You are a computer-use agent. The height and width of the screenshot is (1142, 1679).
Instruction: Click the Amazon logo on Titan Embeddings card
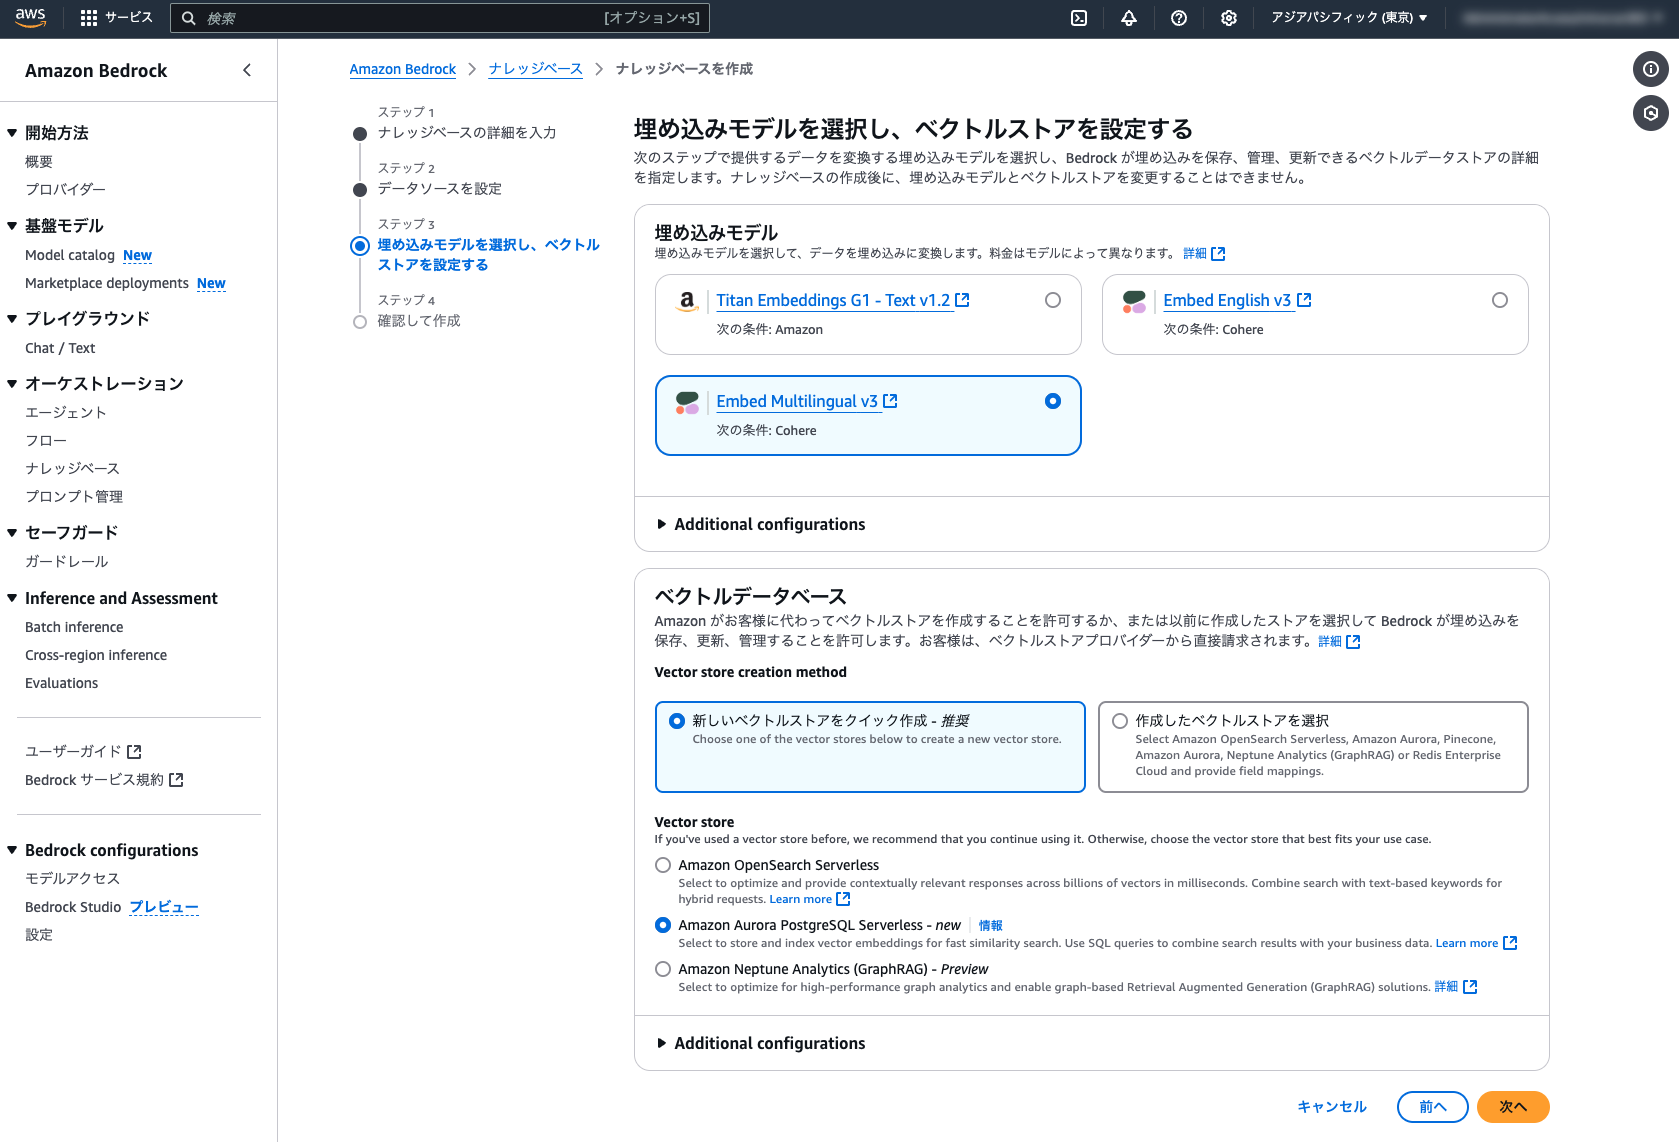(x=687, y=301)
